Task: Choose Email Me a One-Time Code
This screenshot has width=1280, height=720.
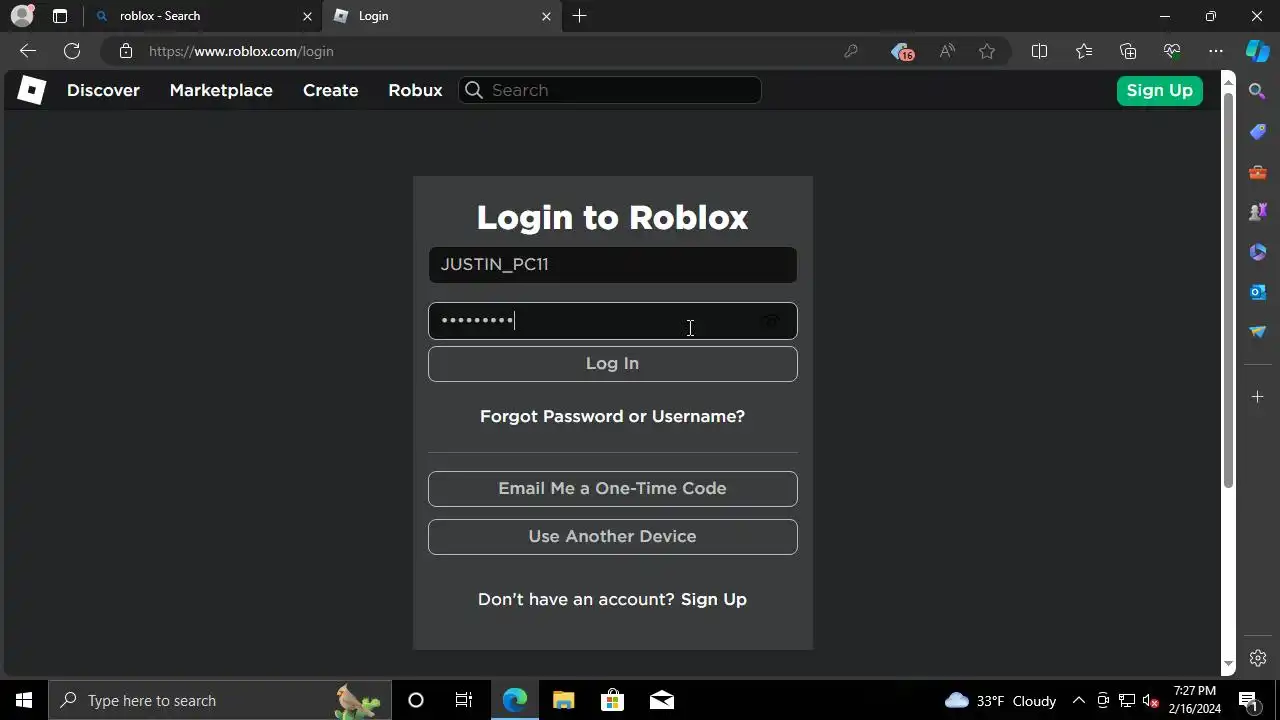Action: click(612, 489)
